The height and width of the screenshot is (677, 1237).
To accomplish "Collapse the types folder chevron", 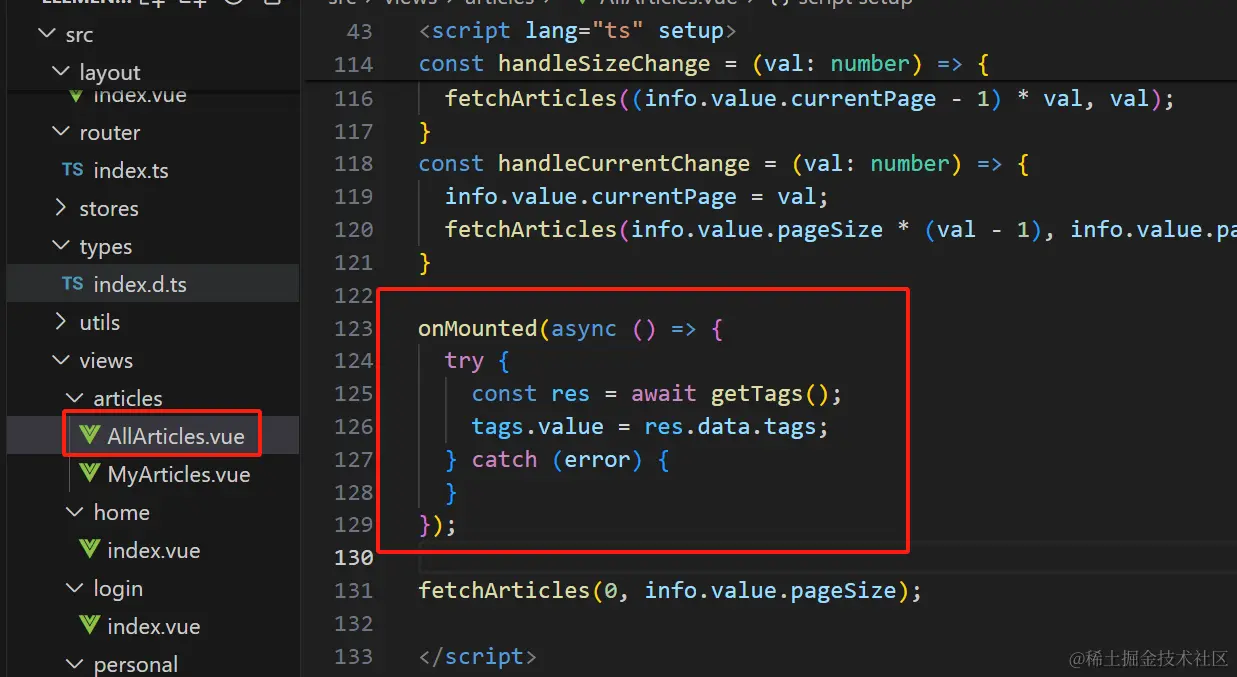I will pyautogui.click(x=60, y=246).
